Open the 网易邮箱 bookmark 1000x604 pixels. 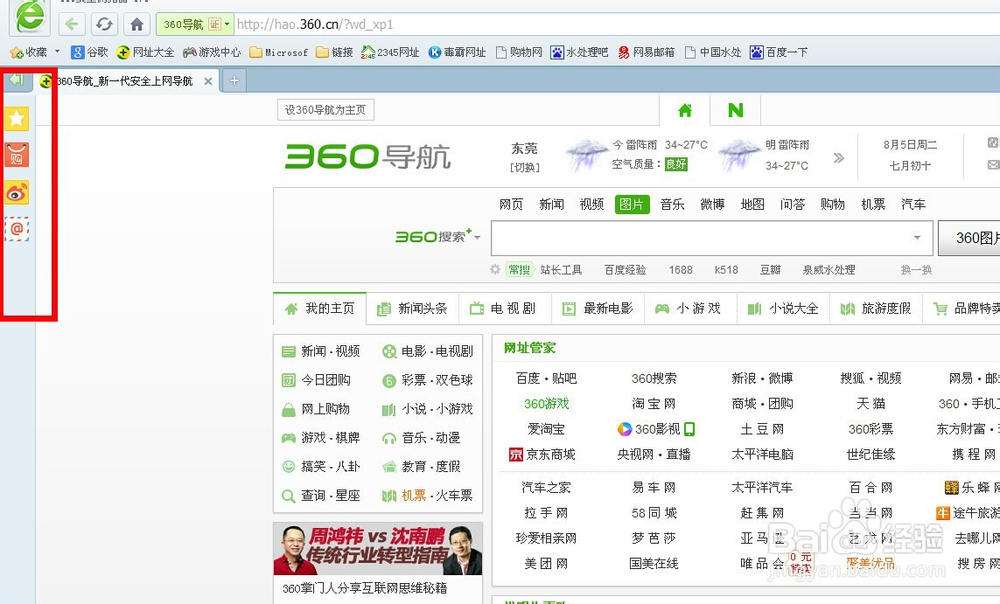tap(646, 52)
